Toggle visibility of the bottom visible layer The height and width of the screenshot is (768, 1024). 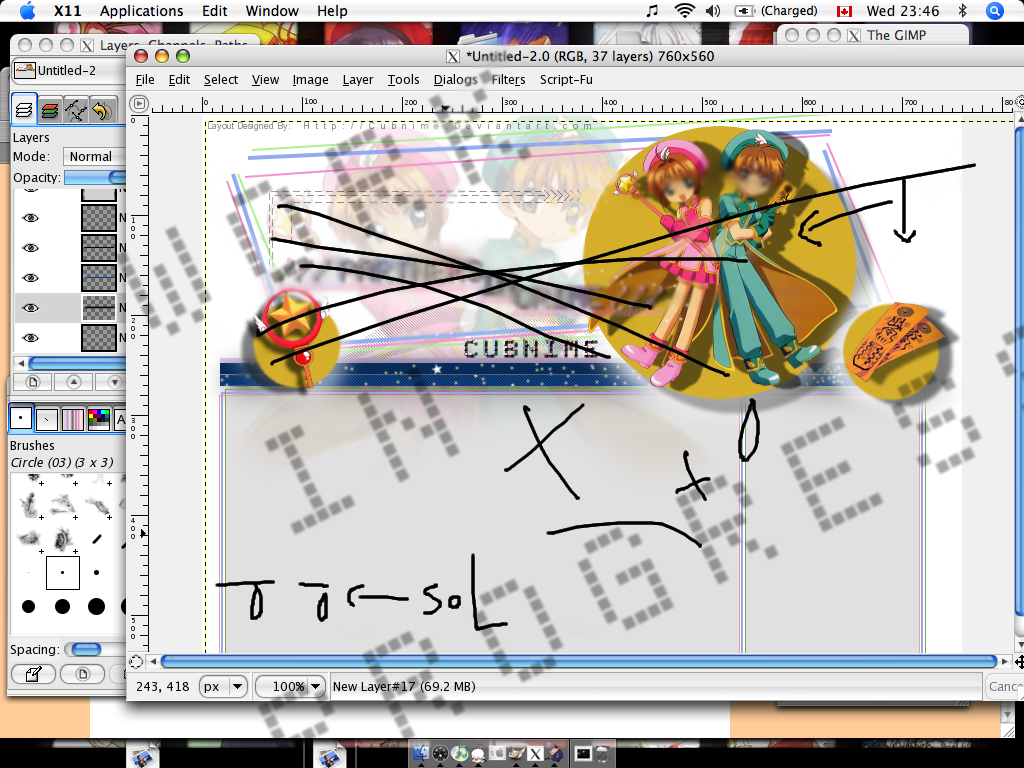coord(30,338)
